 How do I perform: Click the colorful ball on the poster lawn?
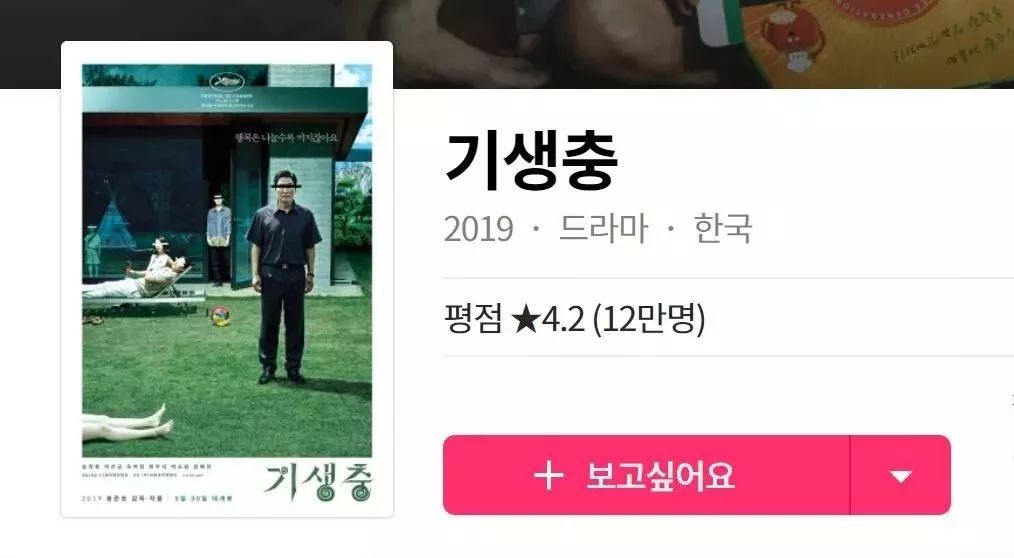pyautogui.click(x=220, y=315)
